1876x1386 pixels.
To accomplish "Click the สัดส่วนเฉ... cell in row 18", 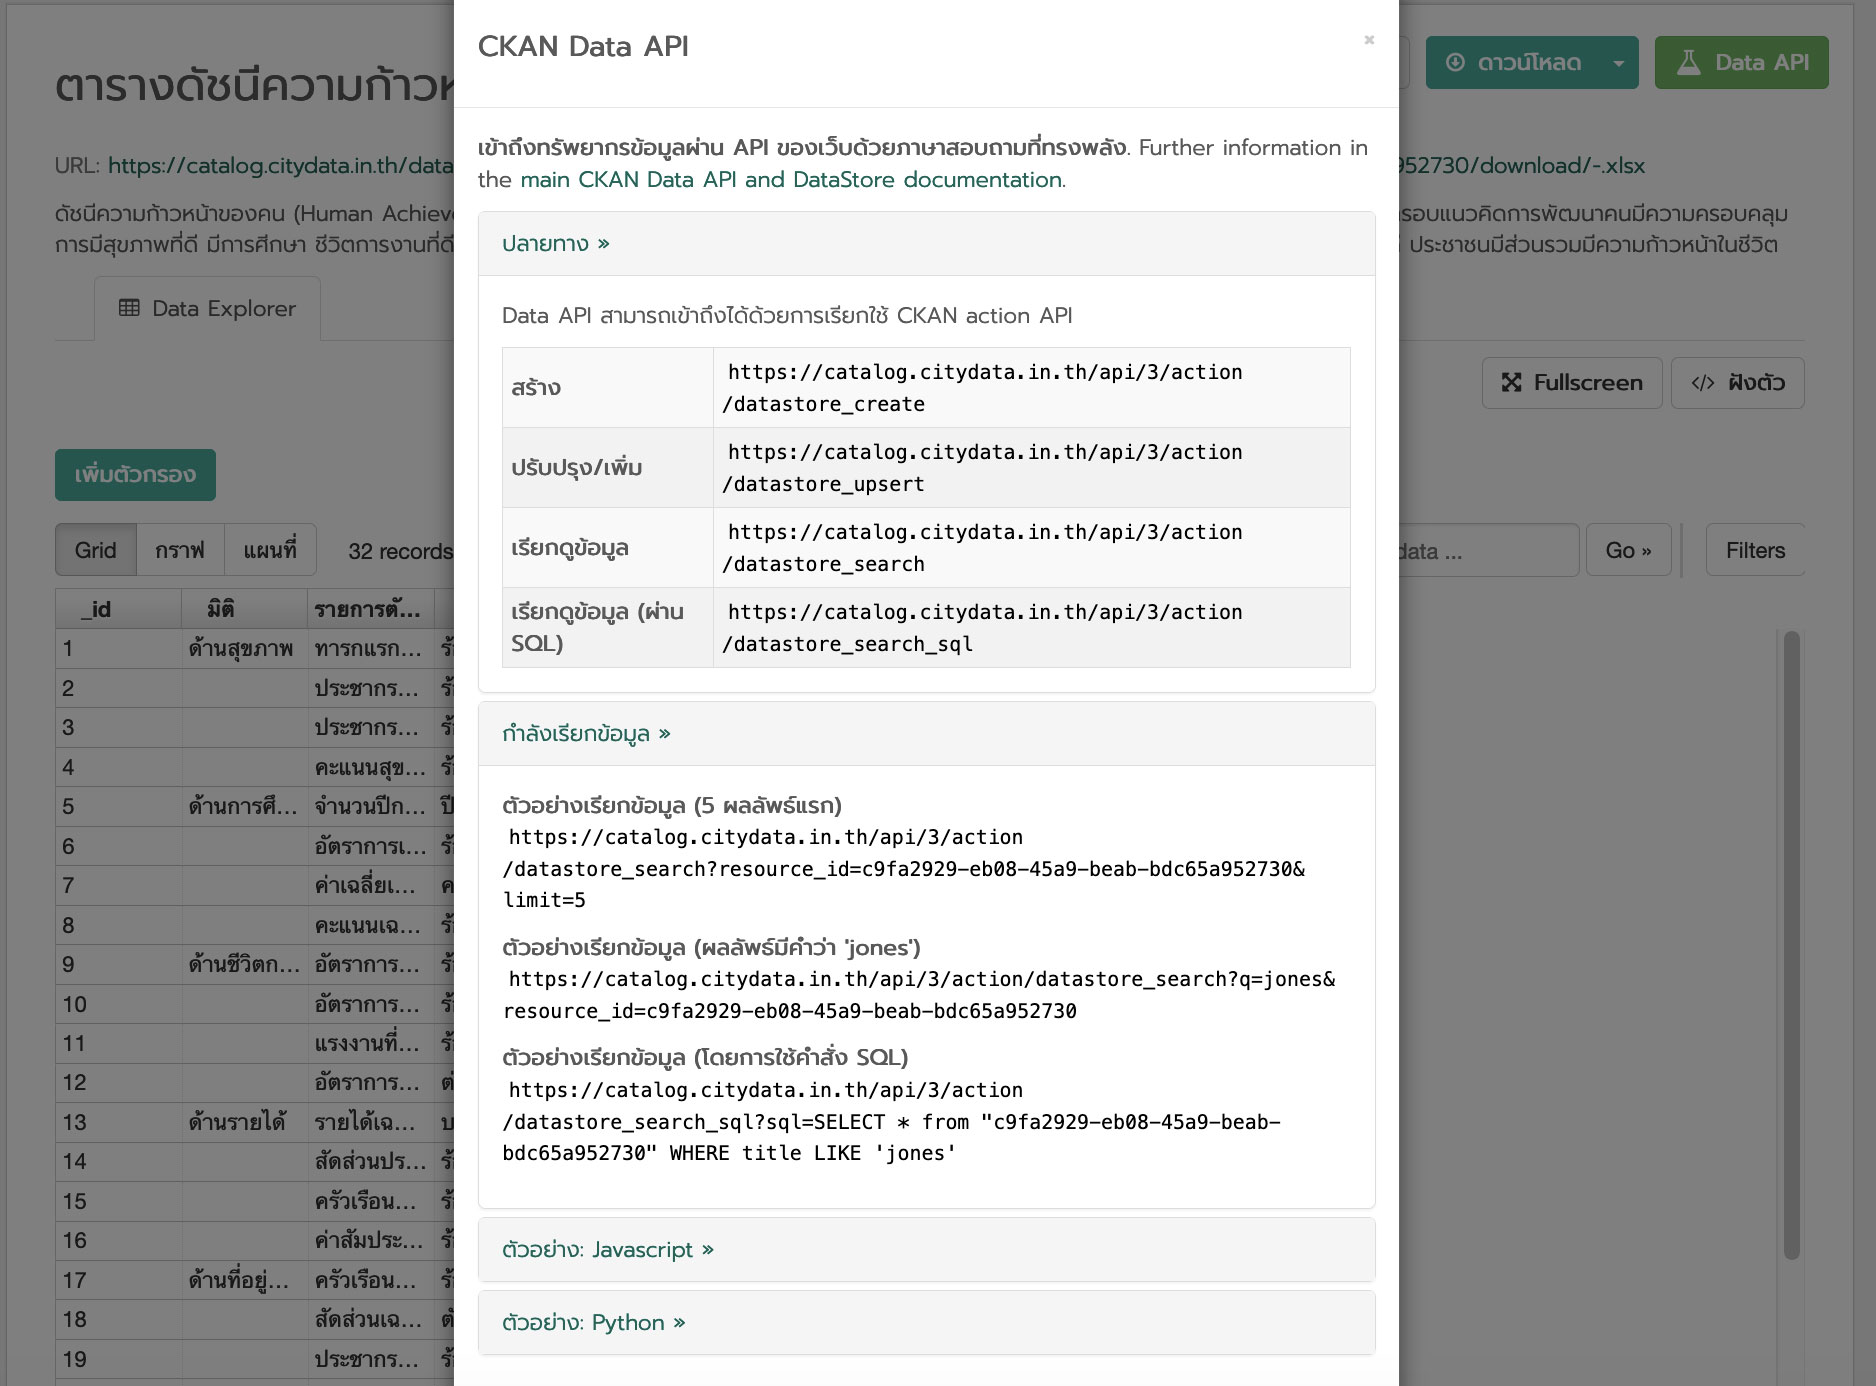I will coord(370,1319).
